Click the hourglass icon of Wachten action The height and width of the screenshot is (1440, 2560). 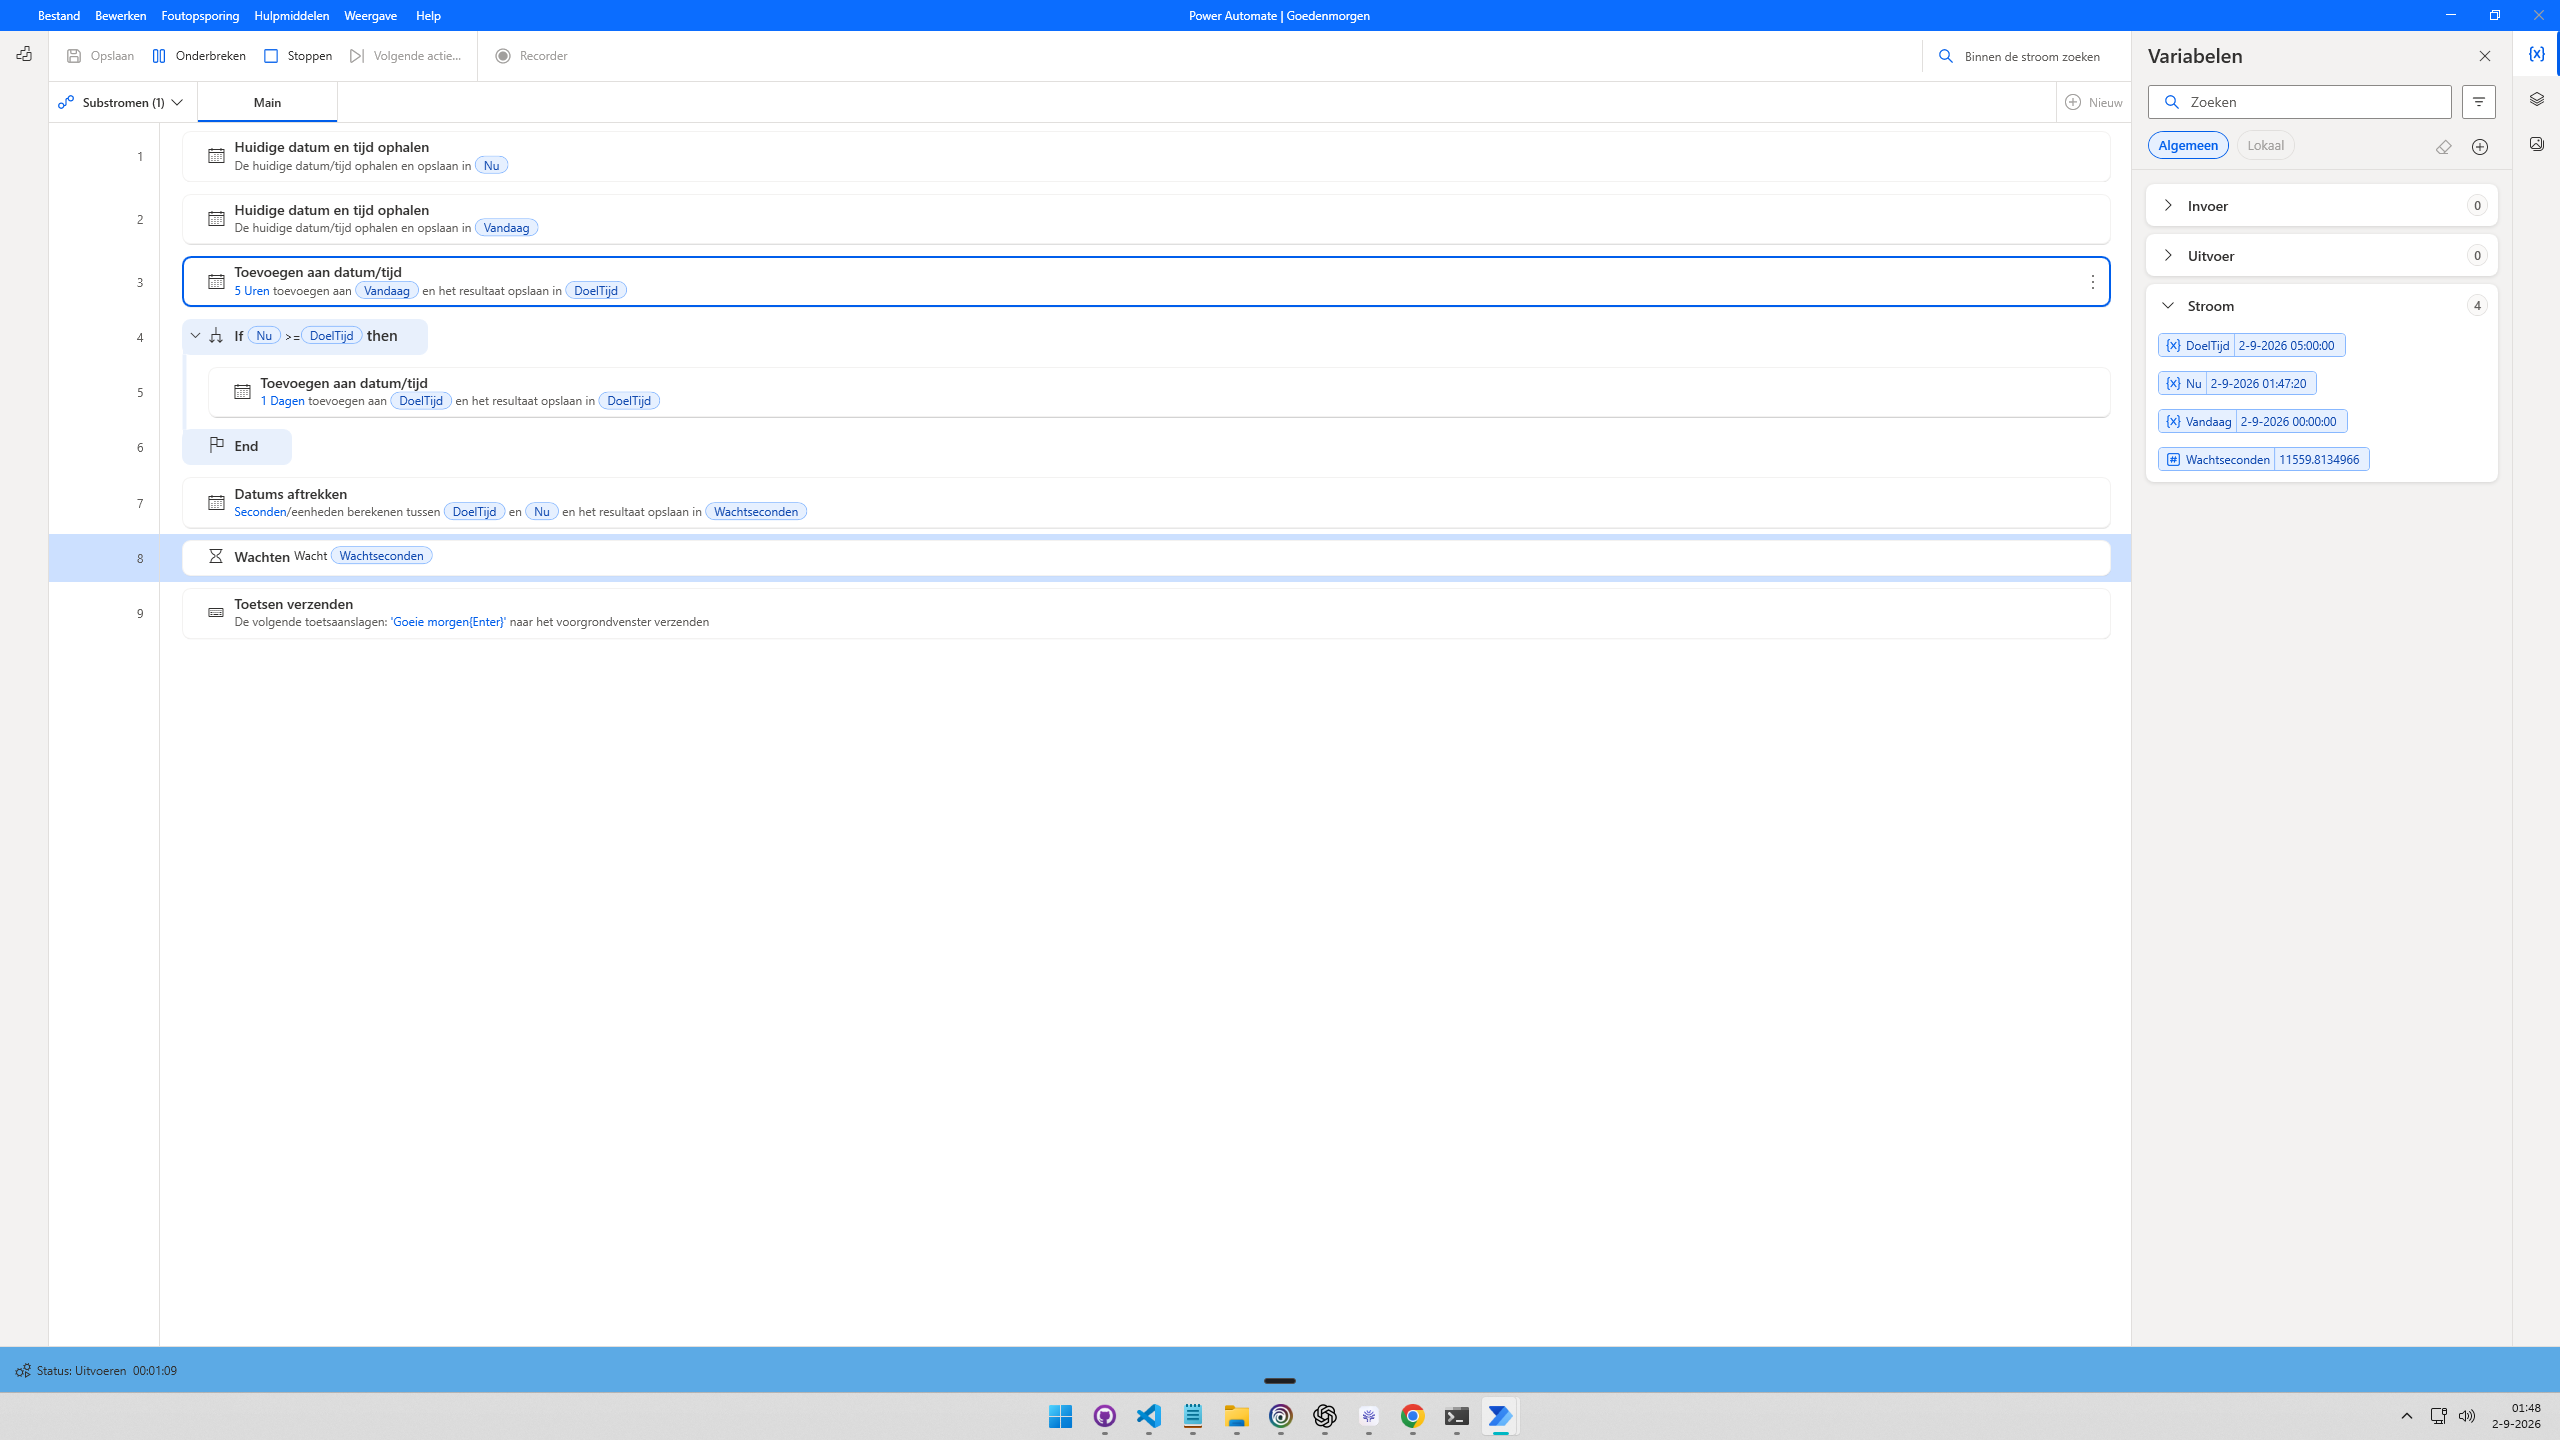216,556
